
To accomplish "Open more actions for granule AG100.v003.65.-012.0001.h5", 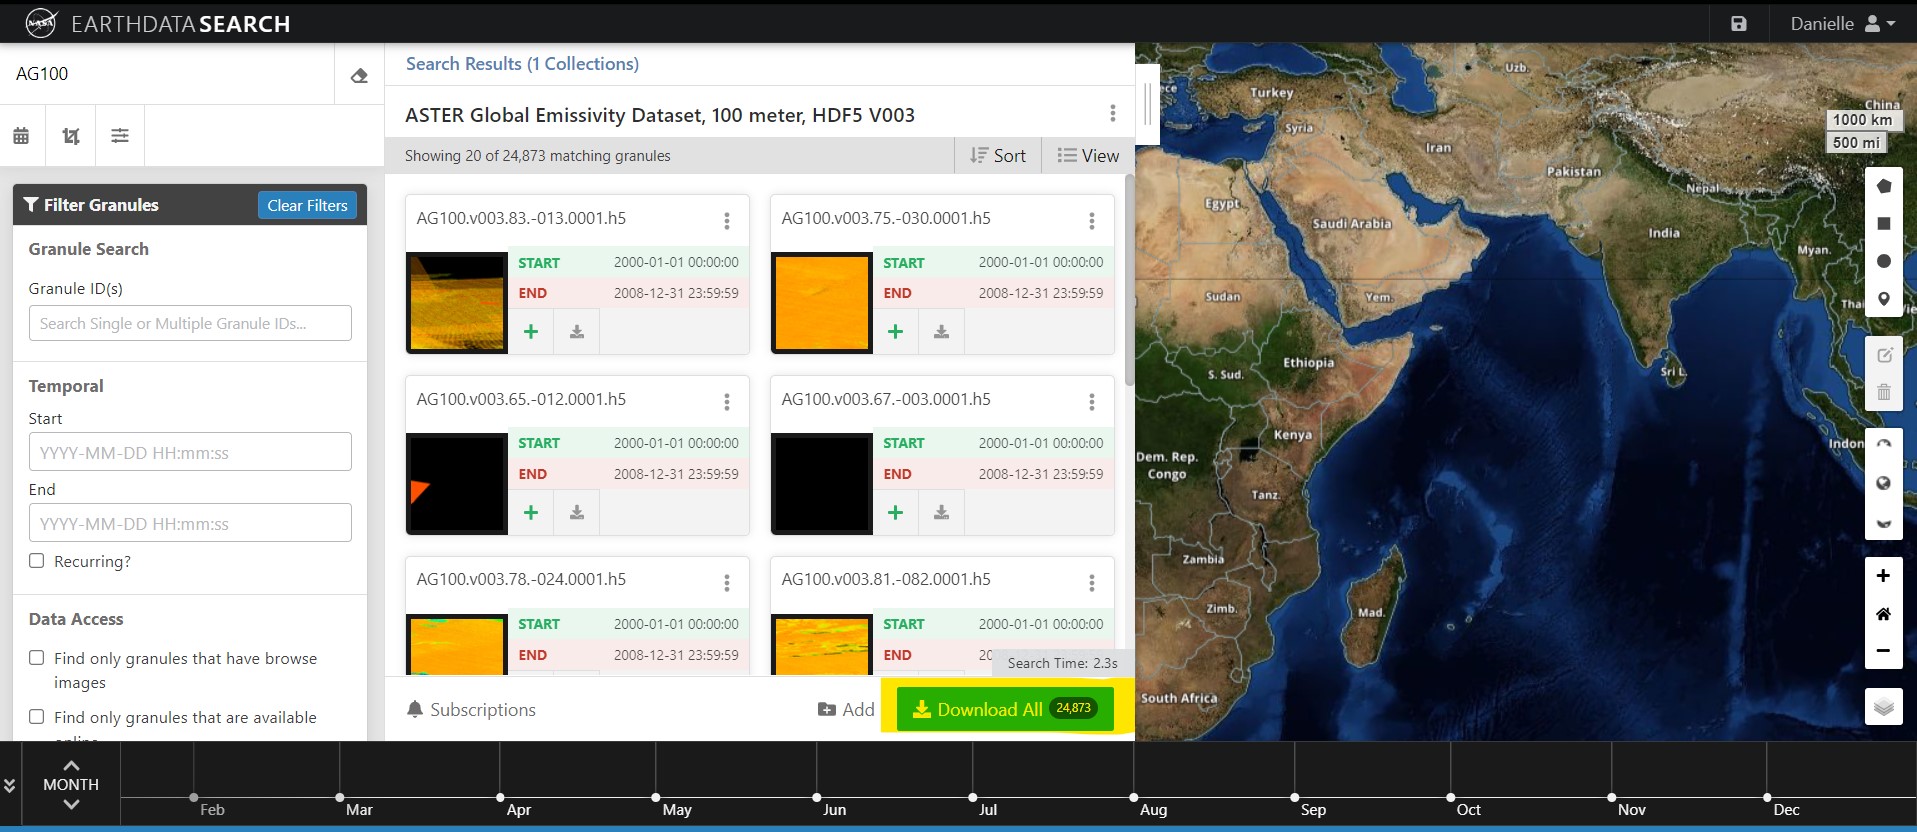I will tap(727, 401).
